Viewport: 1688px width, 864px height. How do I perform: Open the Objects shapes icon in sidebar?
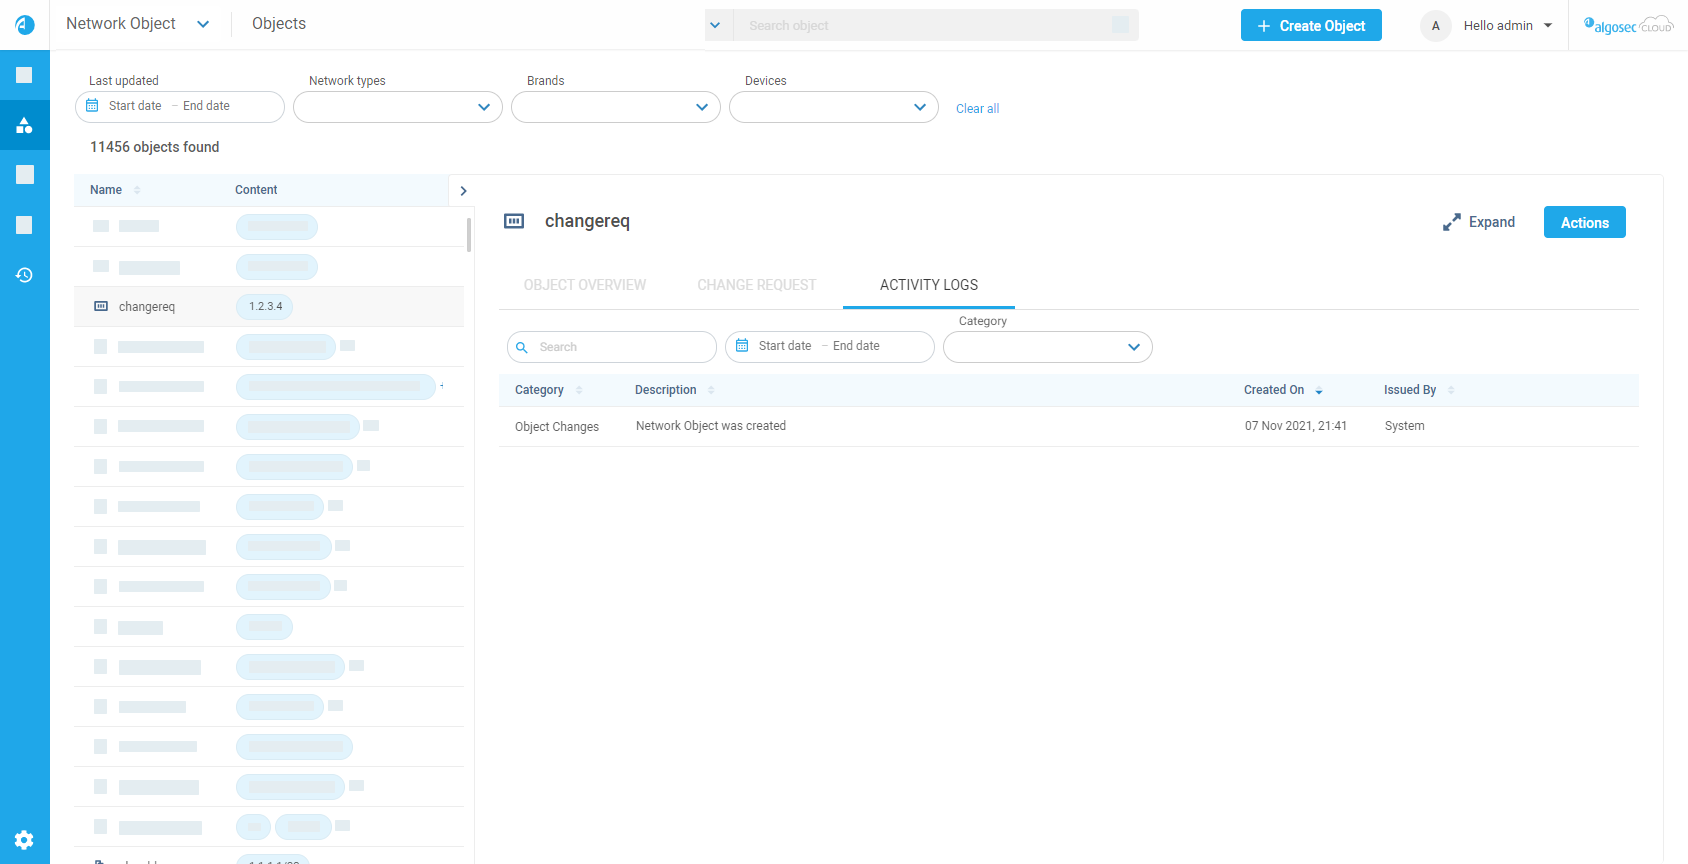[24, 125]
